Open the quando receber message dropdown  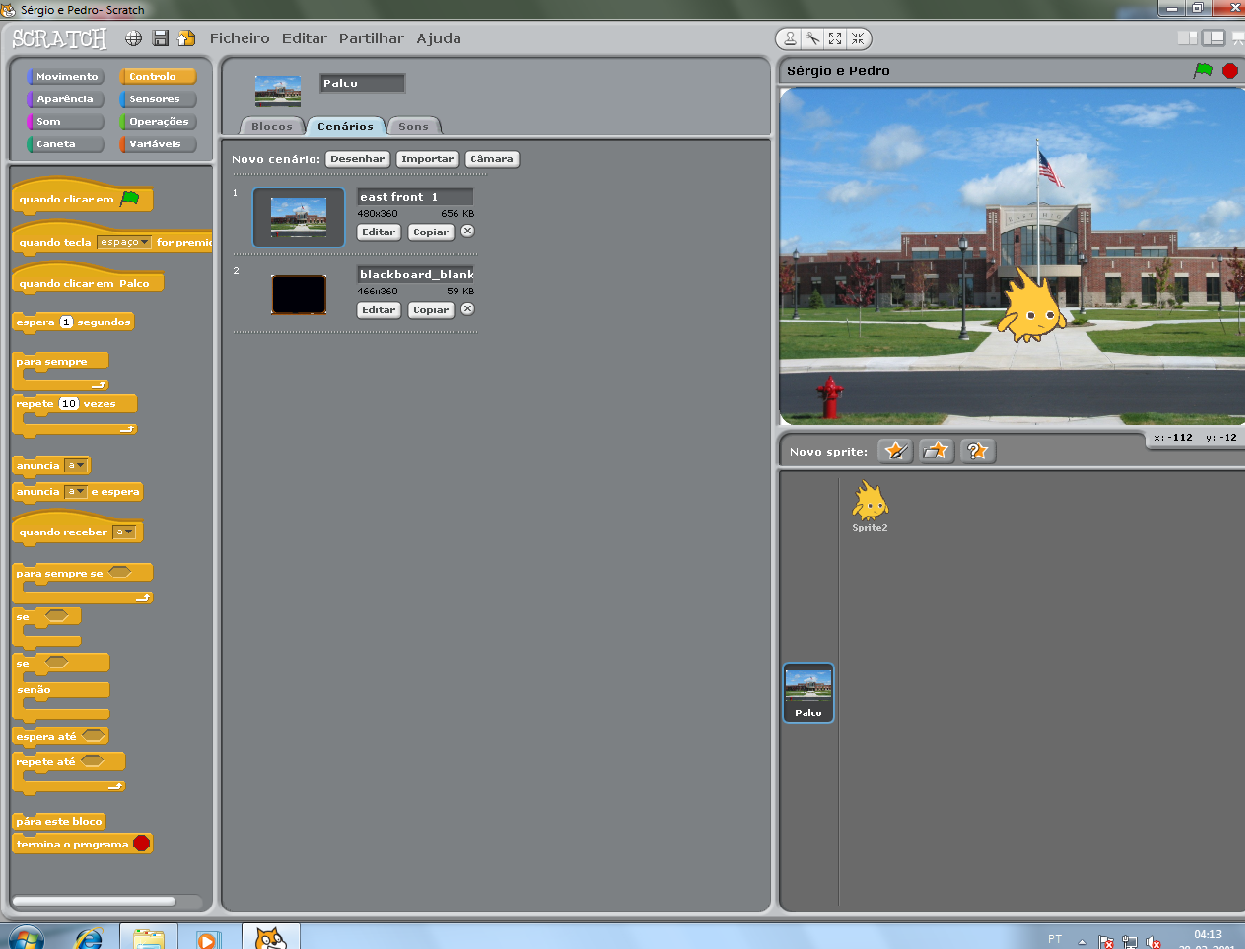(124, 532)
